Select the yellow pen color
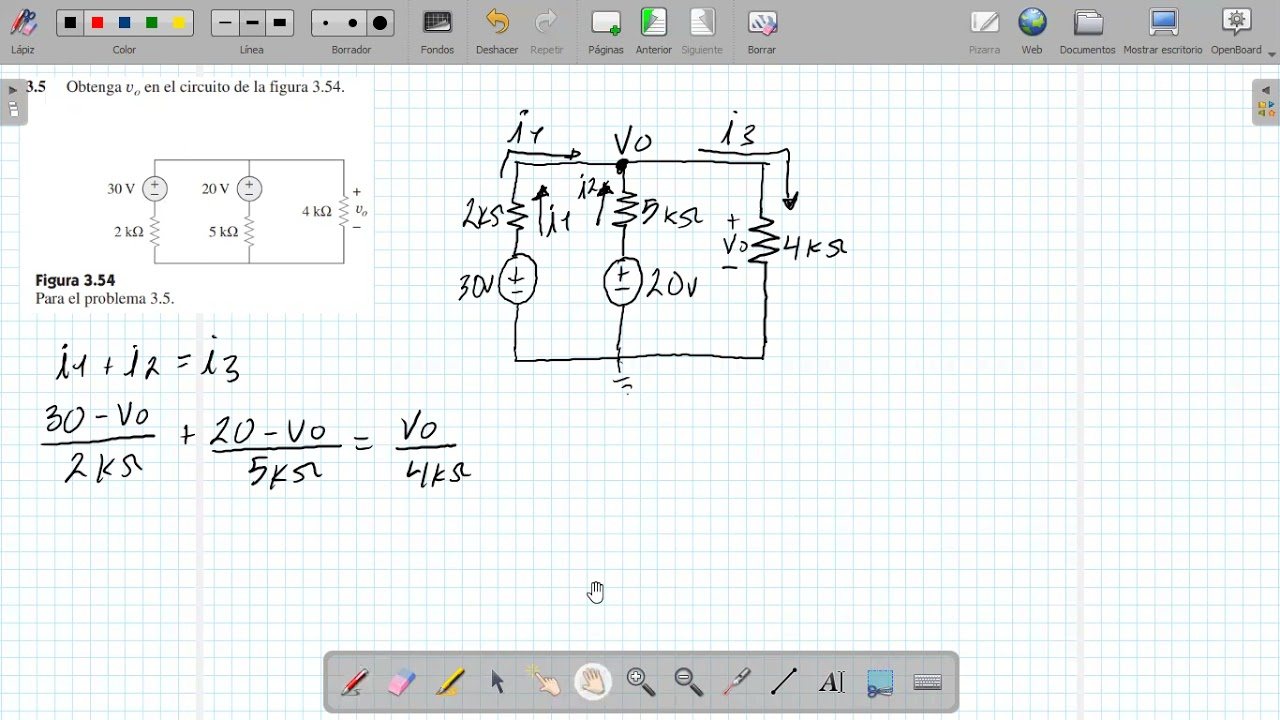Screen dimensions: 1280x720 pyautogui.click(x=179, y=23)
